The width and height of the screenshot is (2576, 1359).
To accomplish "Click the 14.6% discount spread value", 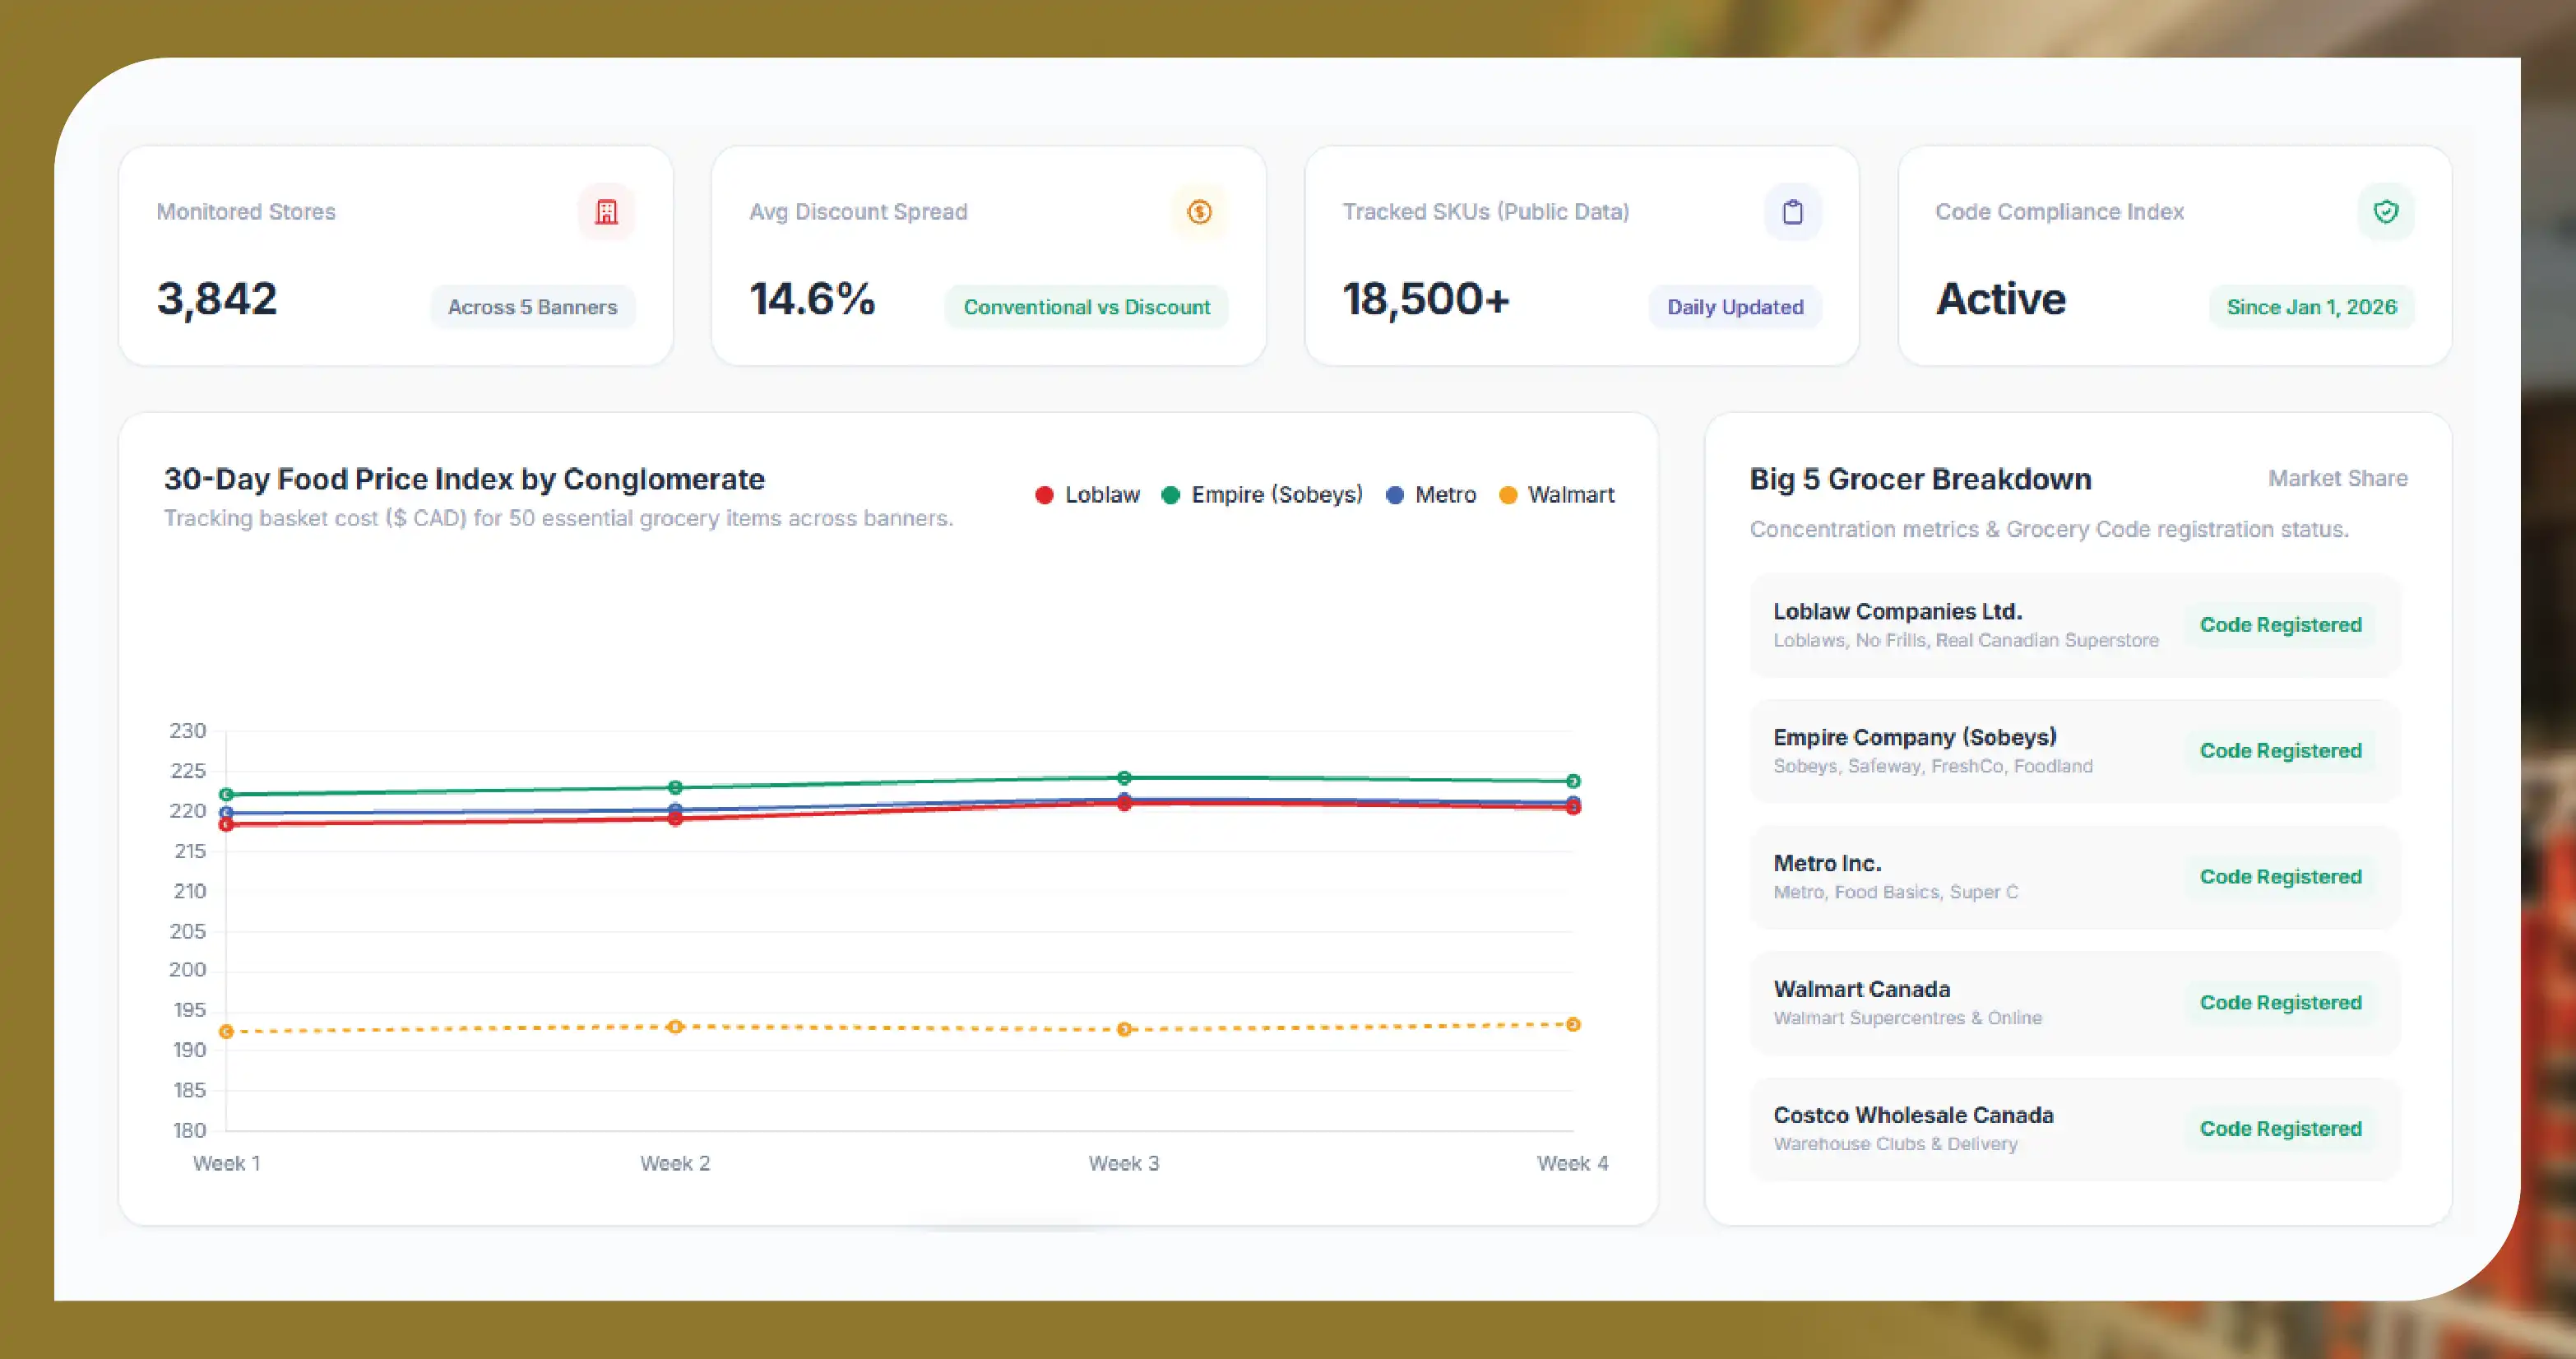I will pos(812,299).
